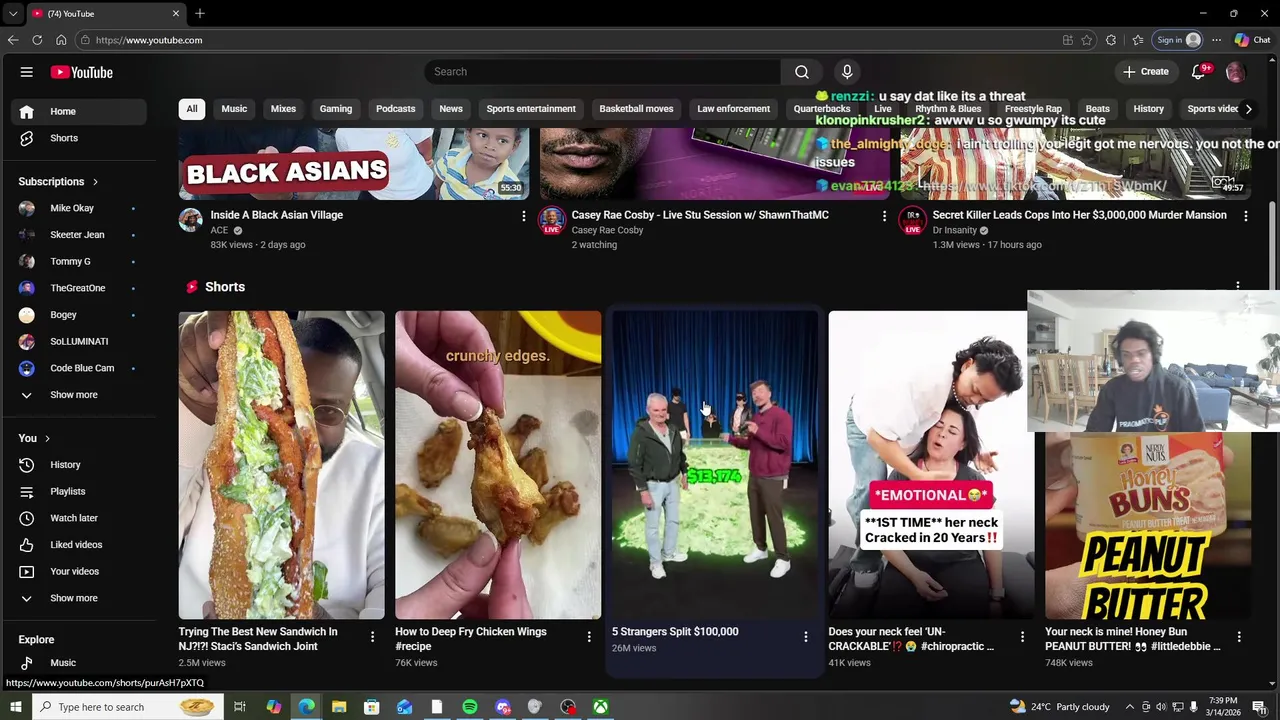This screenshot has height=720, width=1280.
Task: Open options for Best New Sandwich short
Action: pyautogui.click(x=372, y=637)
